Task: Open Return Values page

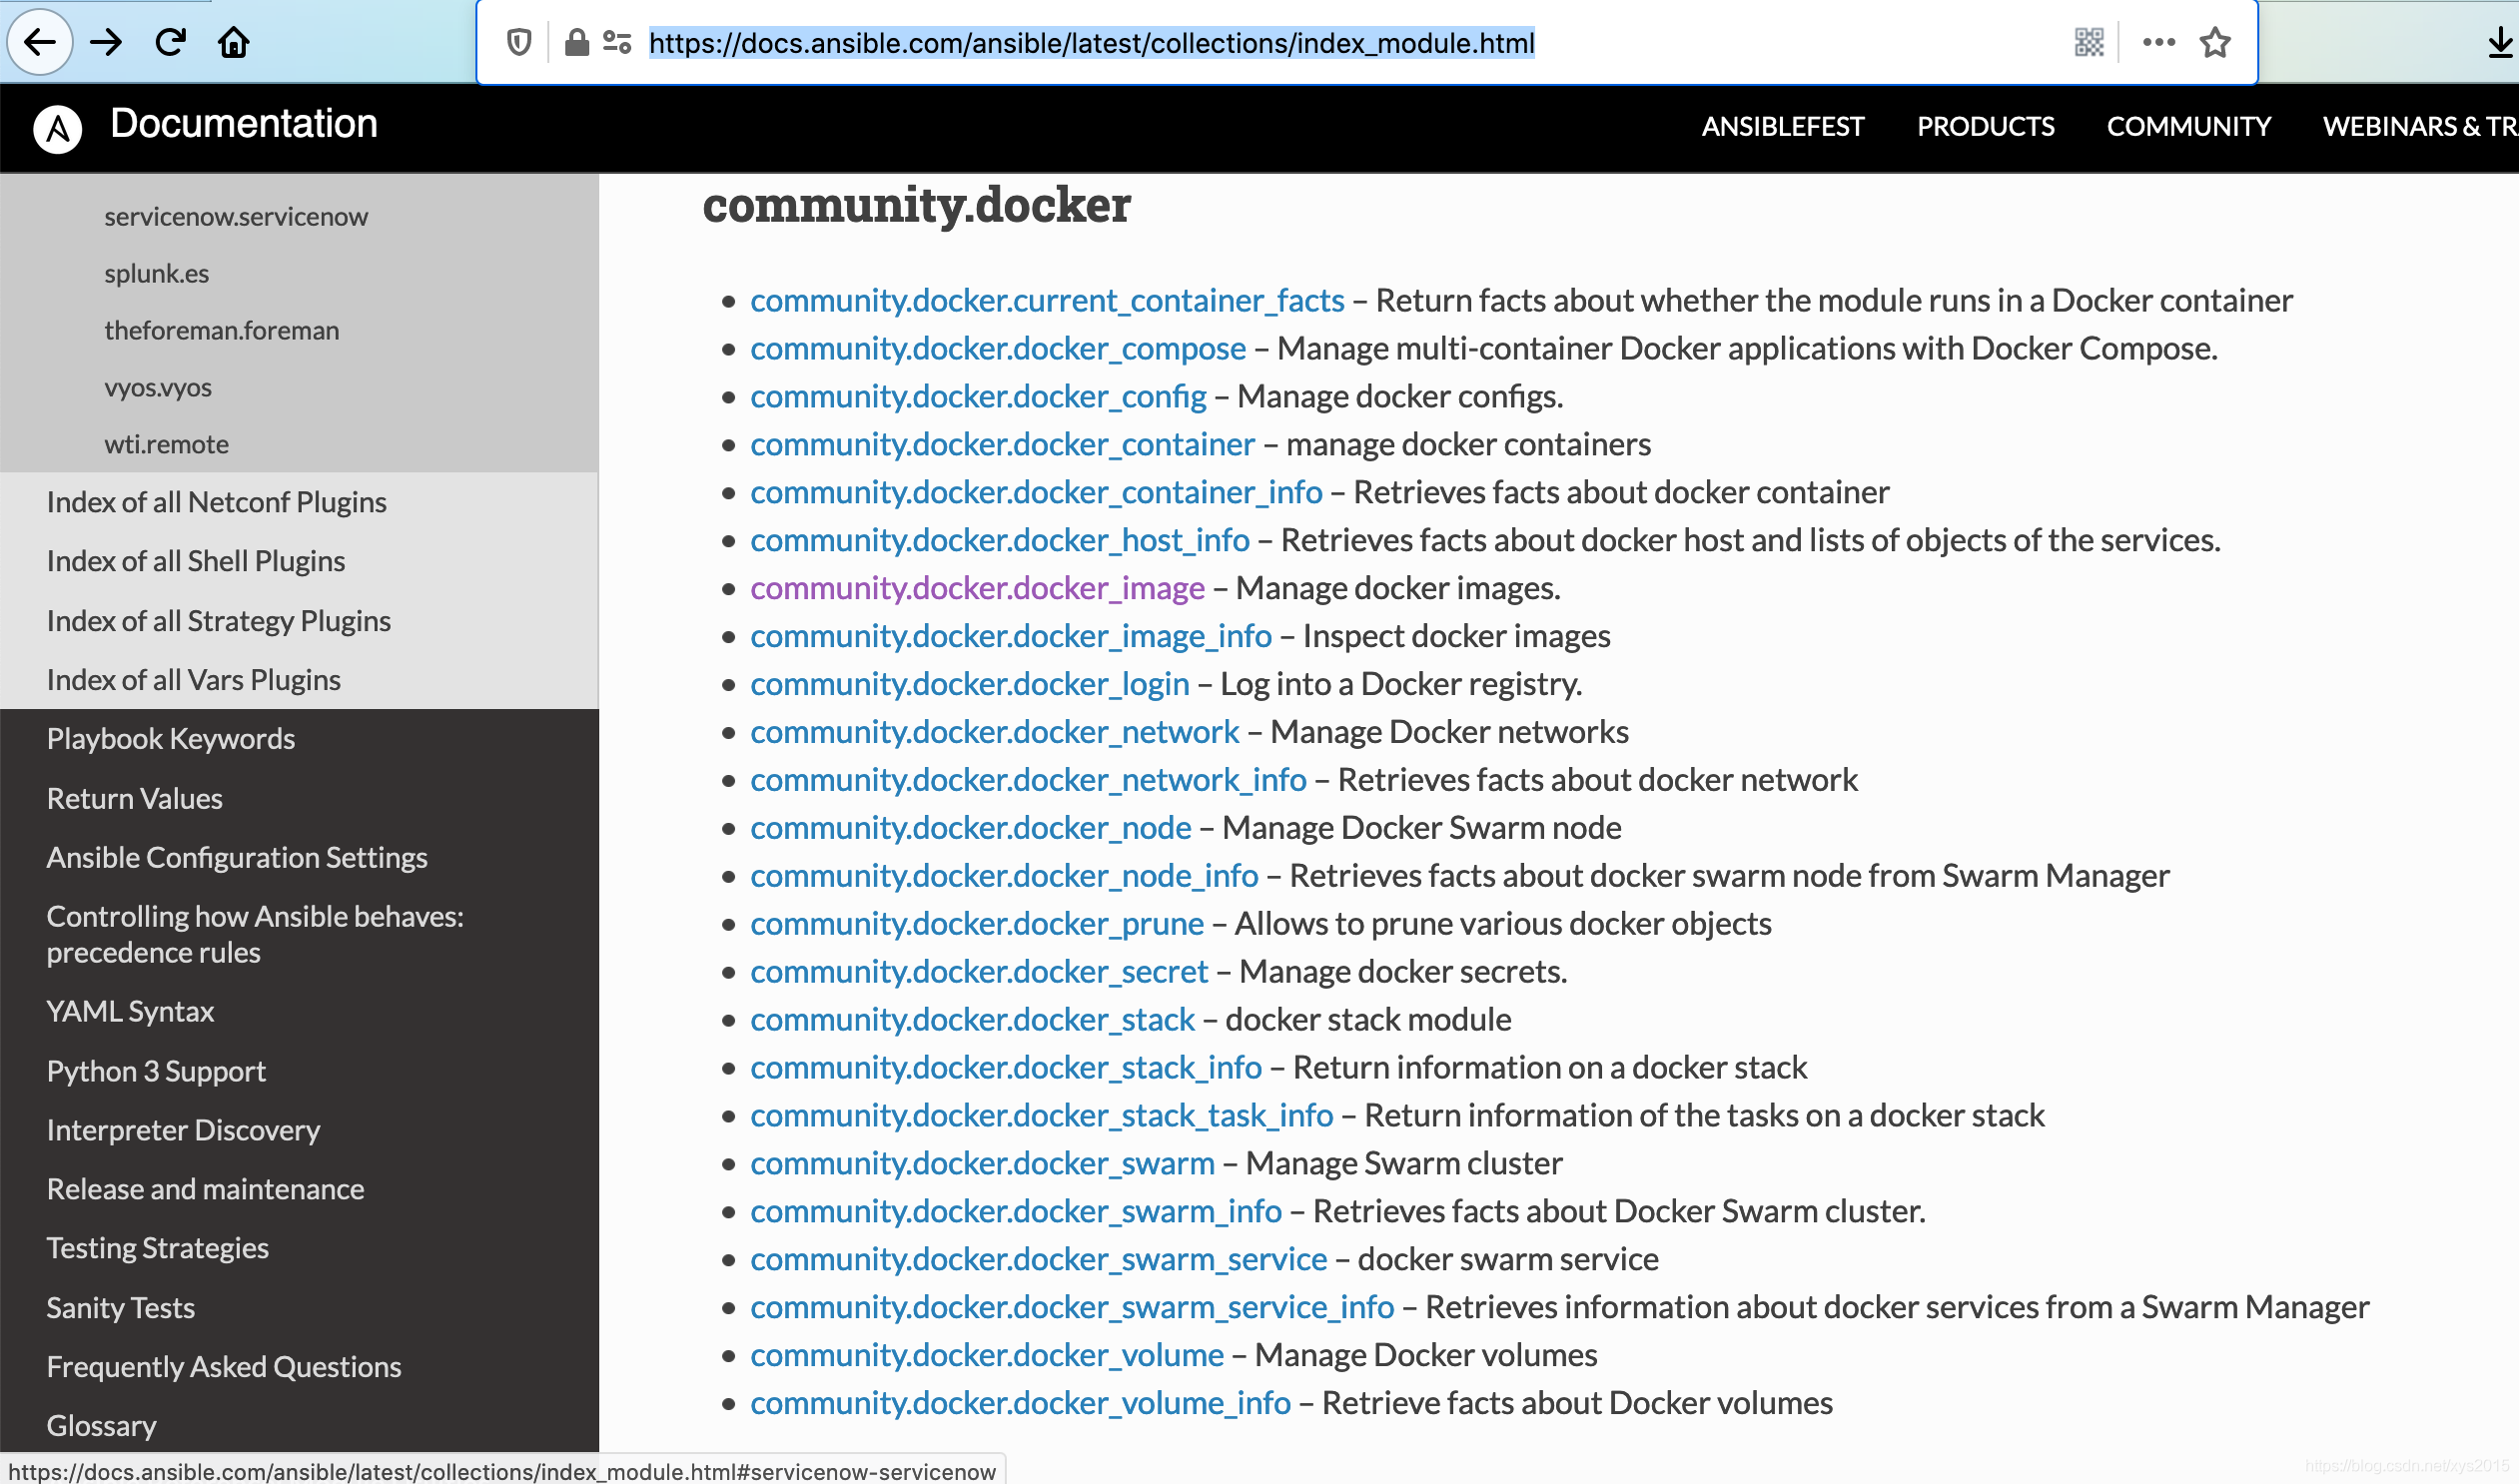Action: tap(135, 799)
